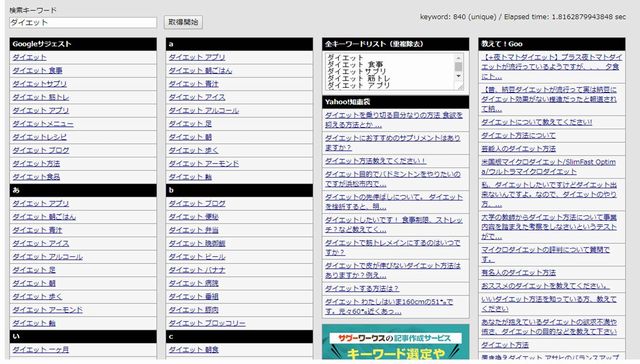Open 教えて！Goo link 有名人のダイエット方法
This screenshot has width=640, height=364.
pyautogui.click(x=518, y=273)
